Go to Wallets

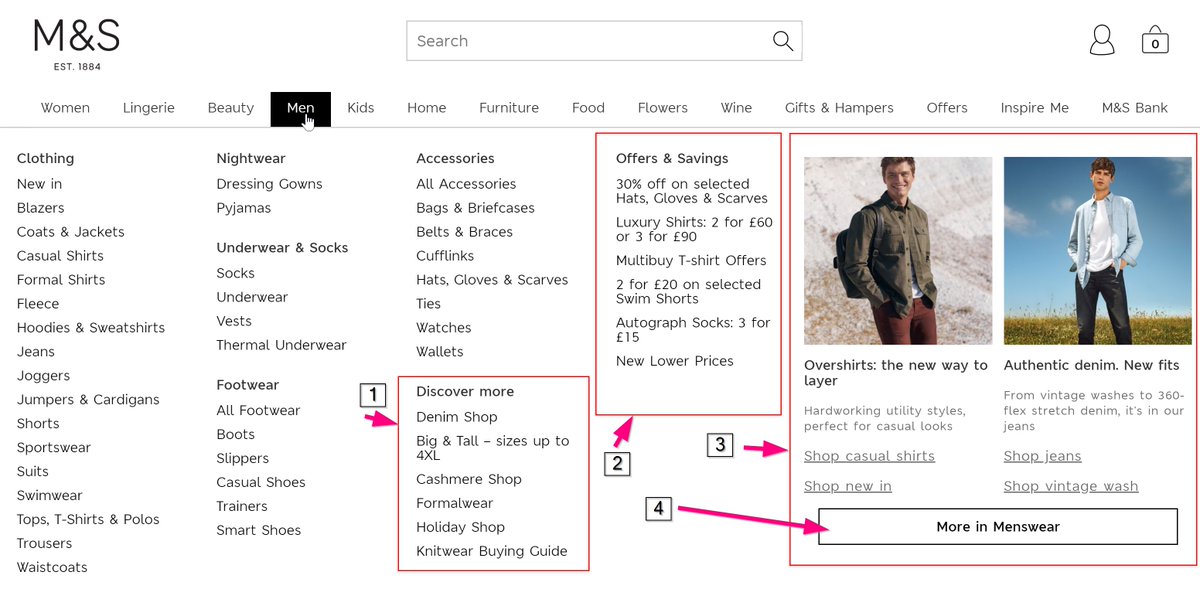[440, 352]
